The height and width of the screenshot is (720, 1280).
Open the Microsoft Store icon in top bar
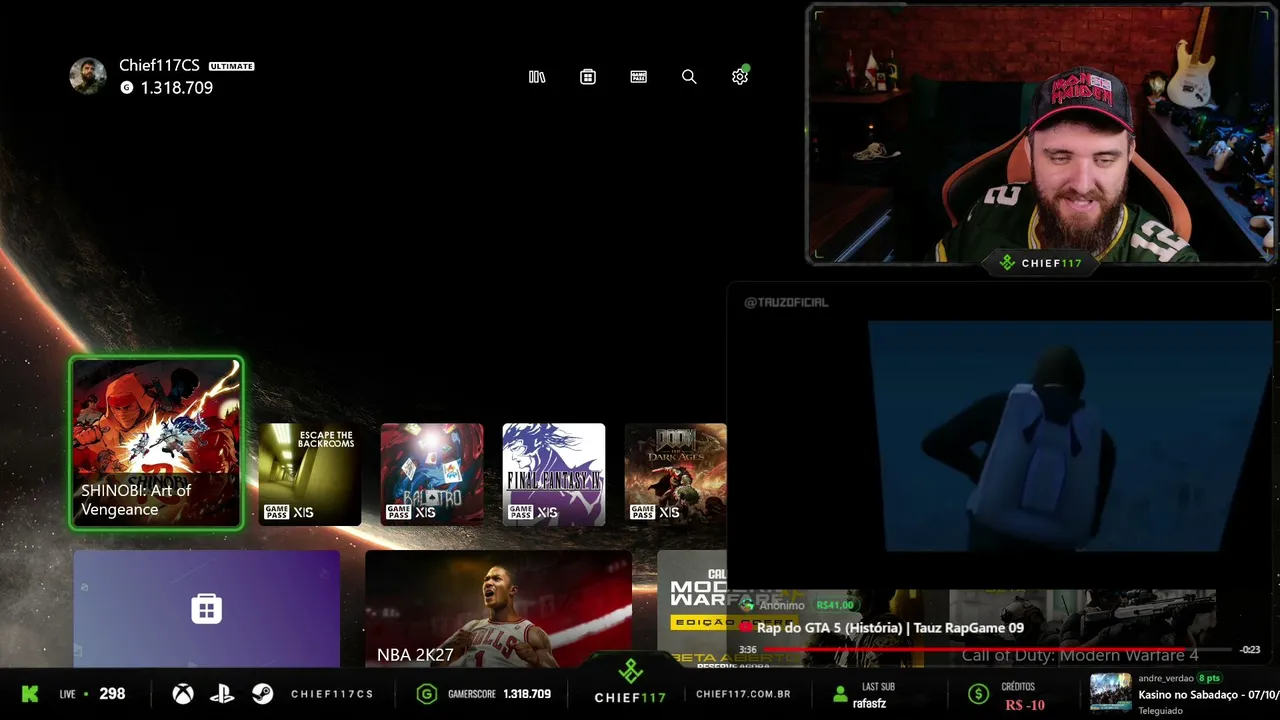[588, 77]
